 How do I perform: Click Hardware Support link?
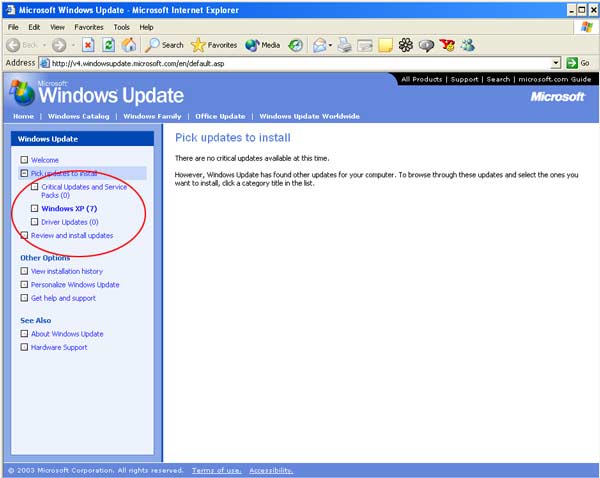pos(59,347)
